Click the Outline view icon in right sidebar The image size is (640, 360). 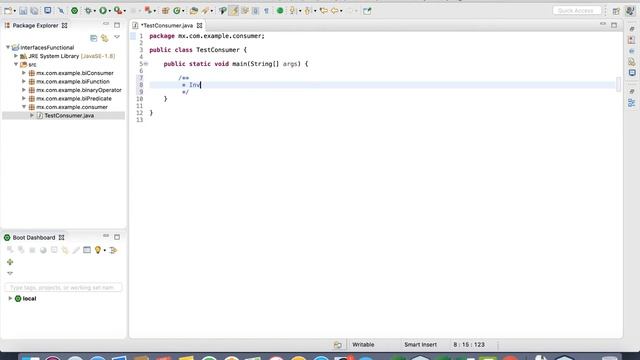coord(631,103)
